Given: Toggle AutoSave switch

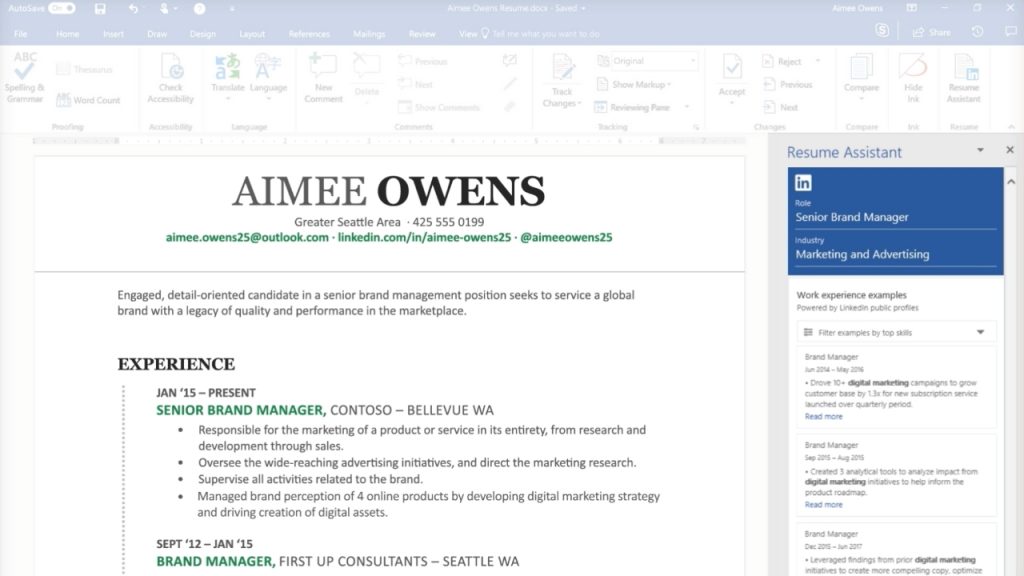Looking at the screenshot, I should point(61,8).
